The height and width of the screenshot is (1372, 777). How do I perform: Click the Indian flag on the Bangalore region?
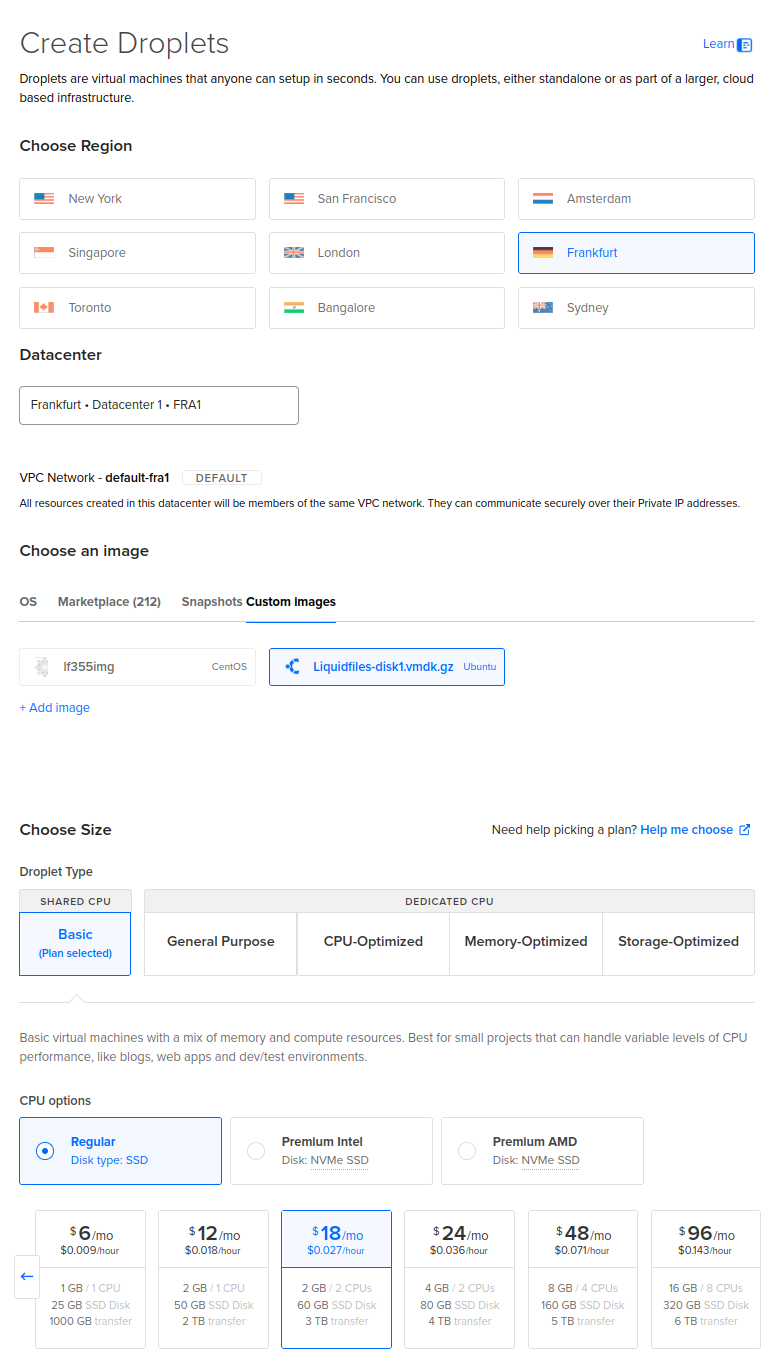pyautogui.click(x=293, y=307)
